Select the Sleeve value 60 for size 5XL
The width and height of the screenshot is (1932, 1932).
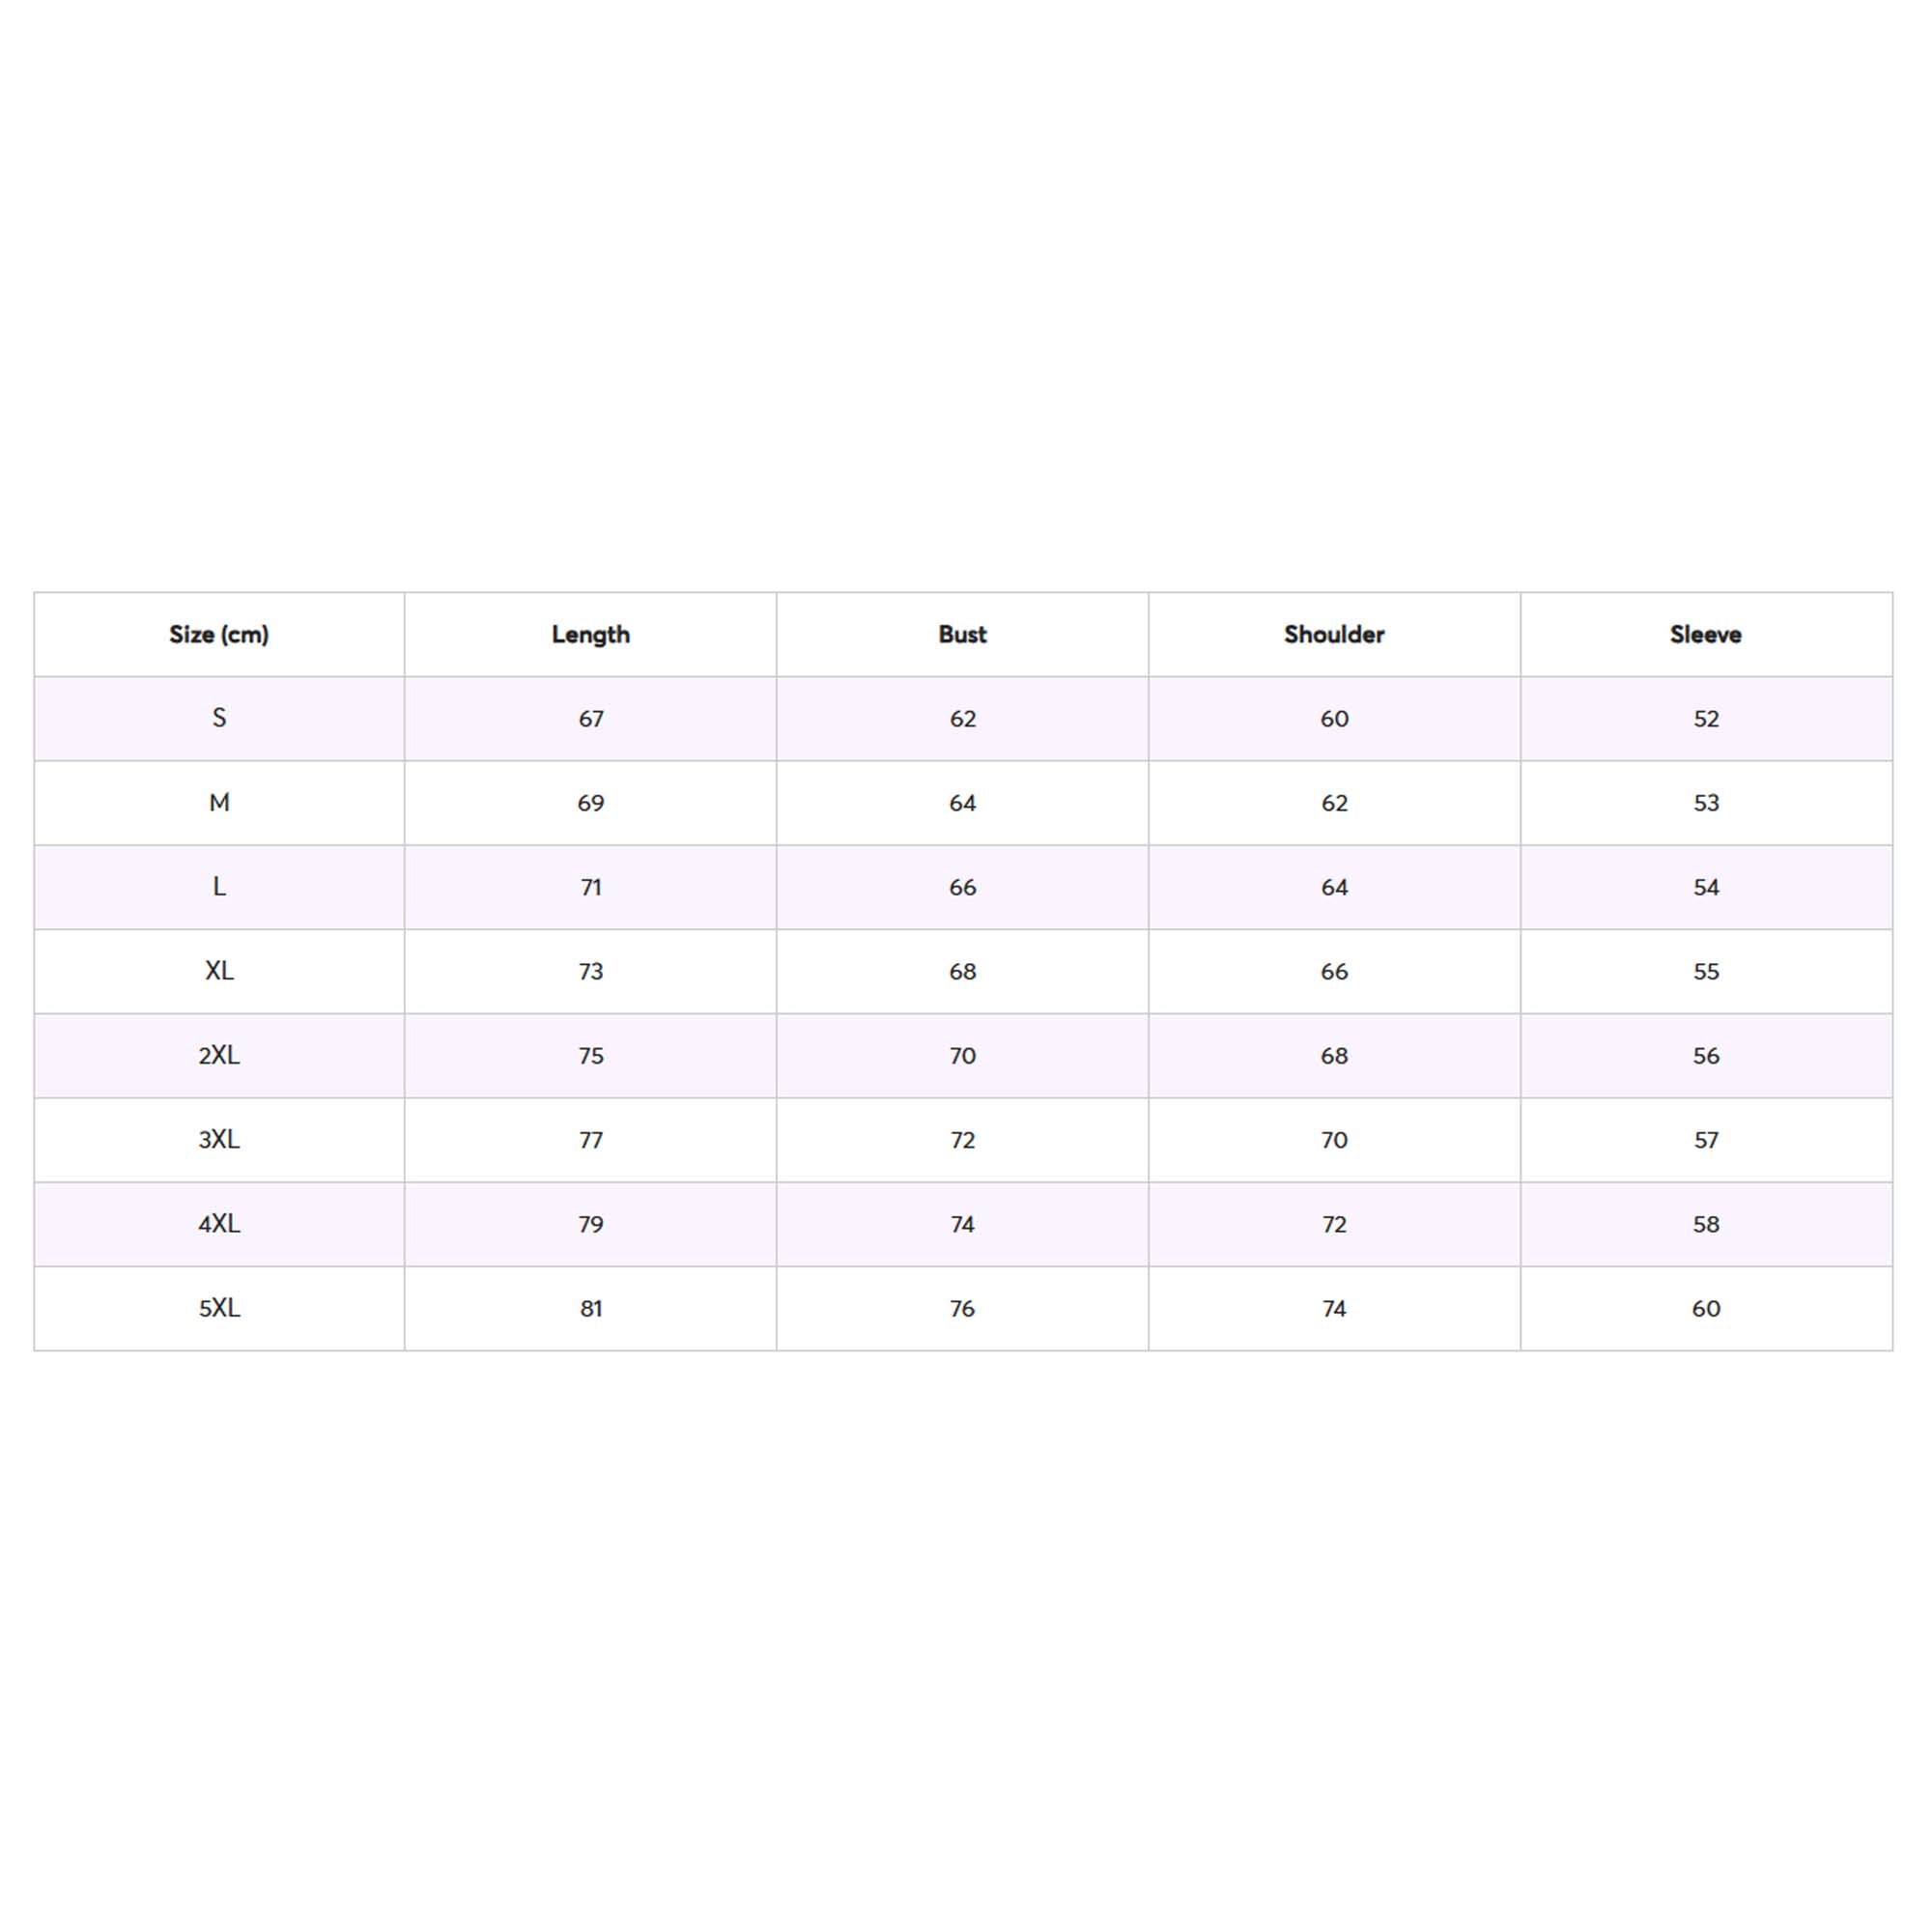(1705, 1308)
